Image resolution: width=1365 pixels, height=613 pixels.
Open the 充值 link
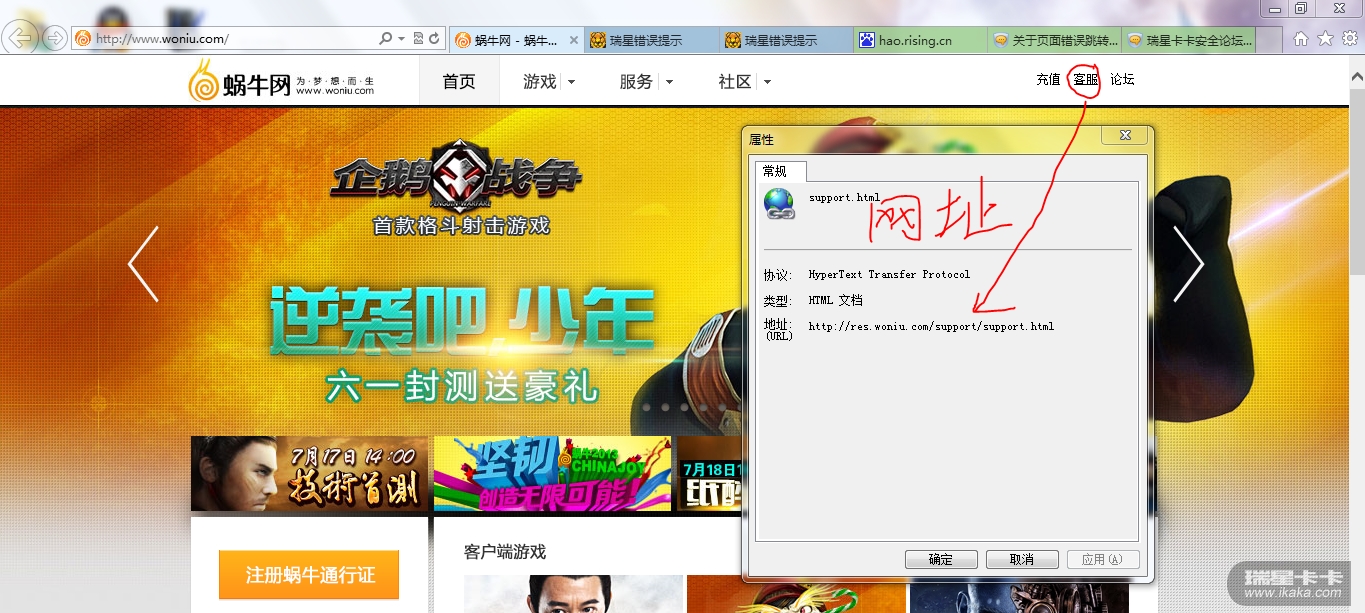pyautogui.click(x=1048, y=80)
